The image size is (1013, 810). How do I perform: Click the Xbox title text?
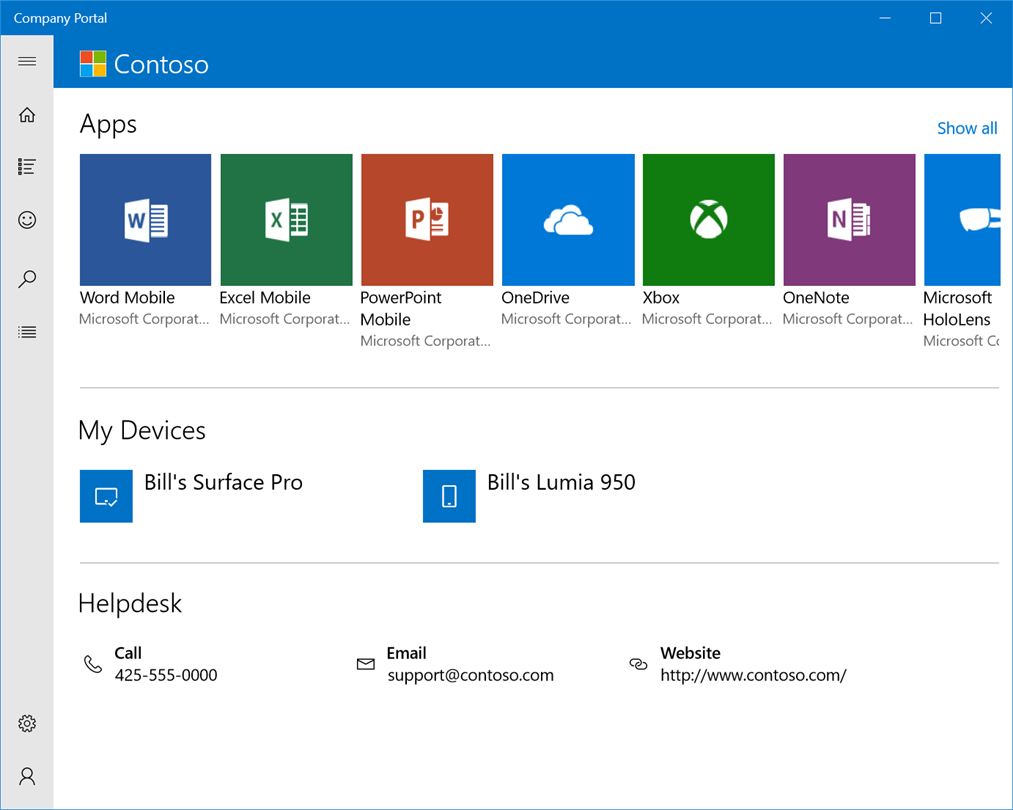[661, 298]
